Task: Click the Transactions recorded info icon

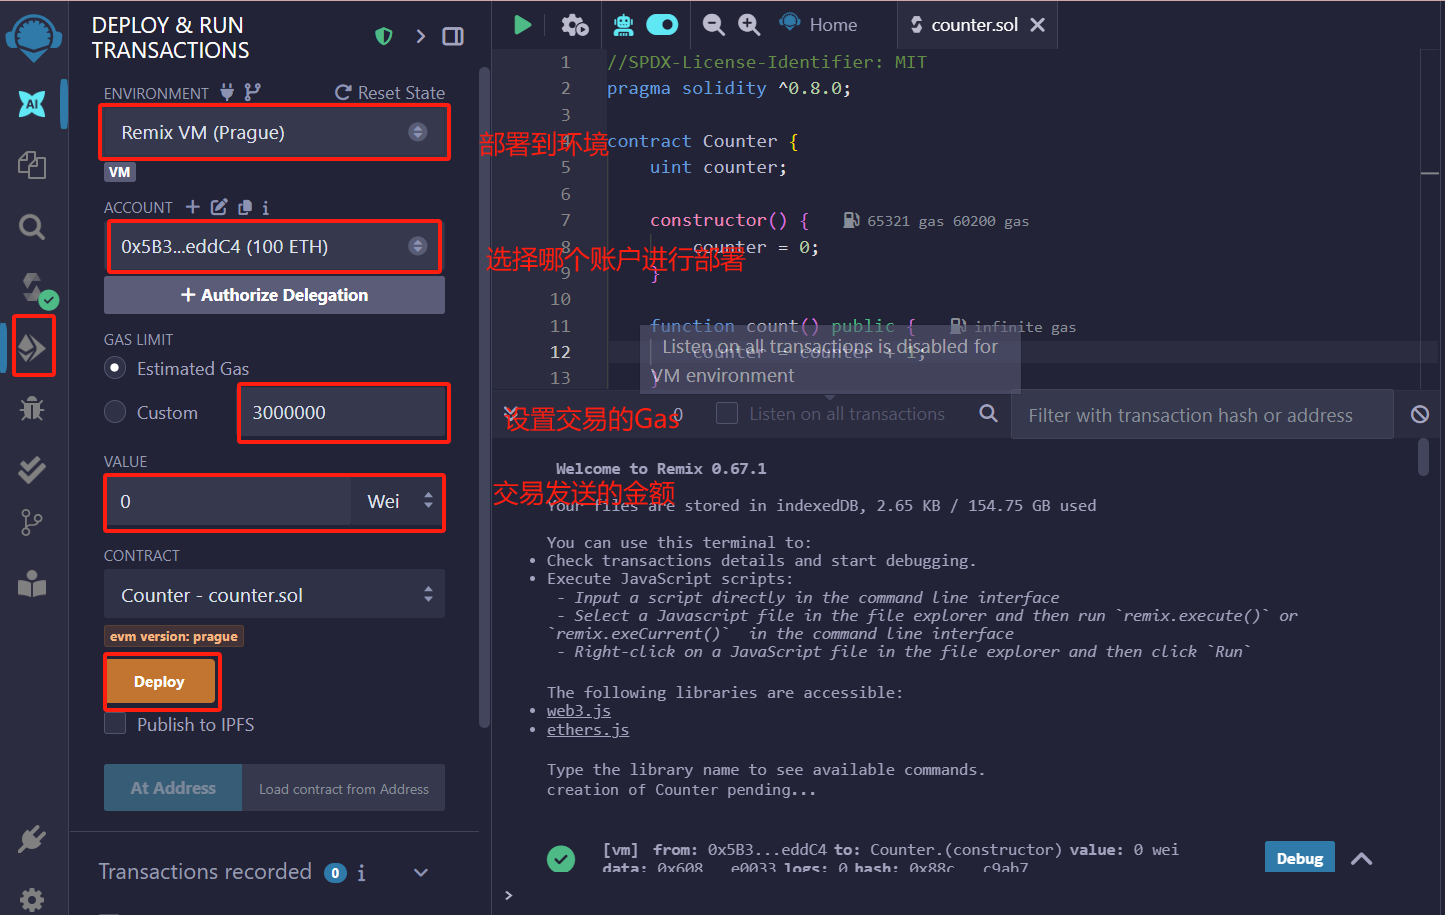Action: click(x=361, y=873)
